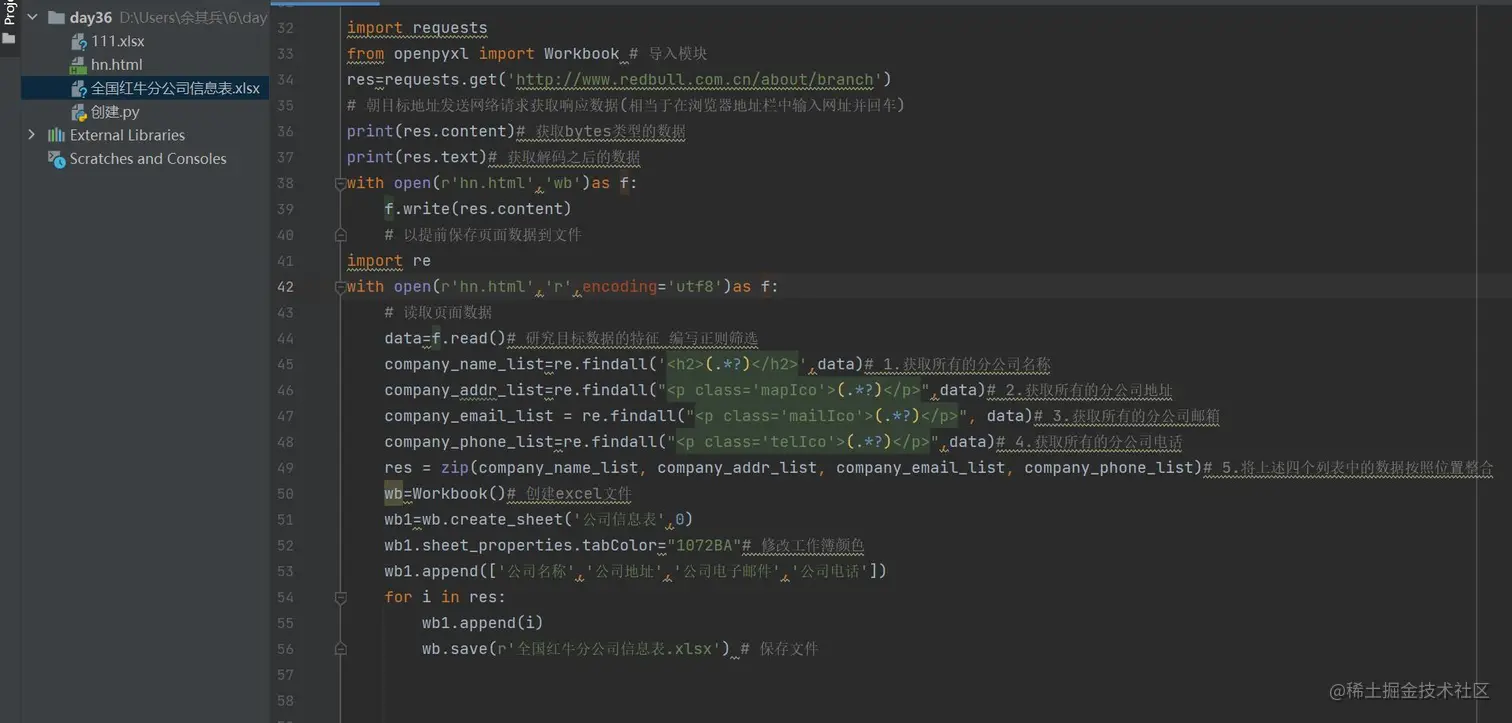Select the day36 folder icon
1512x723 pixels.
(x=56, y=18)
